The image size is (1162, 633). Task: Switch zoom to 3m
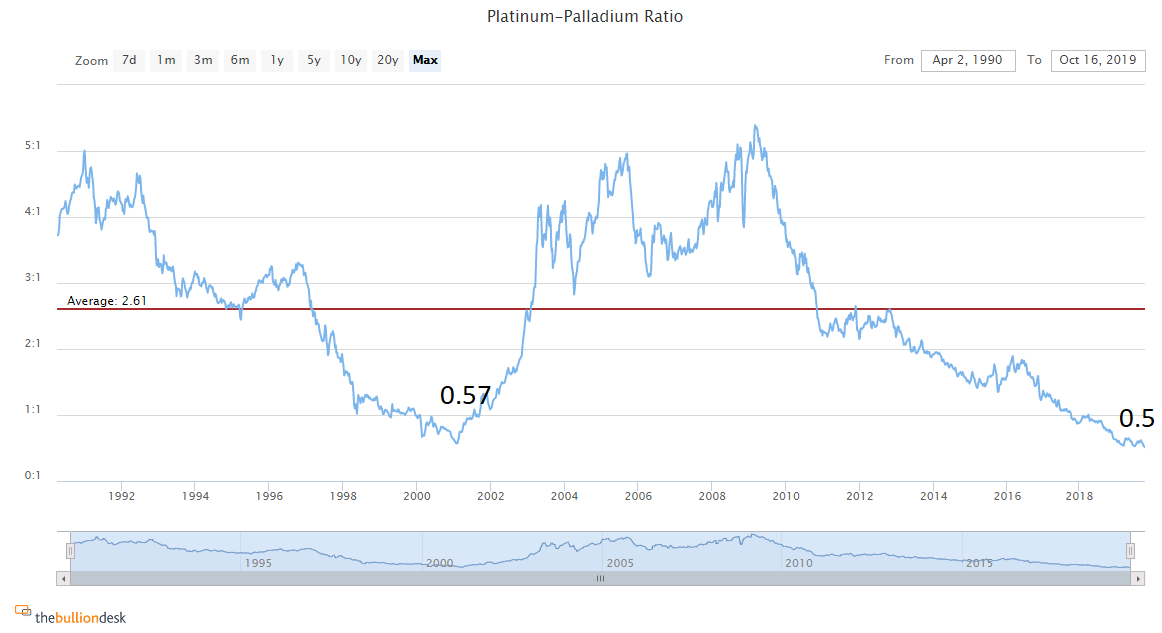click(x=203, y=60)
